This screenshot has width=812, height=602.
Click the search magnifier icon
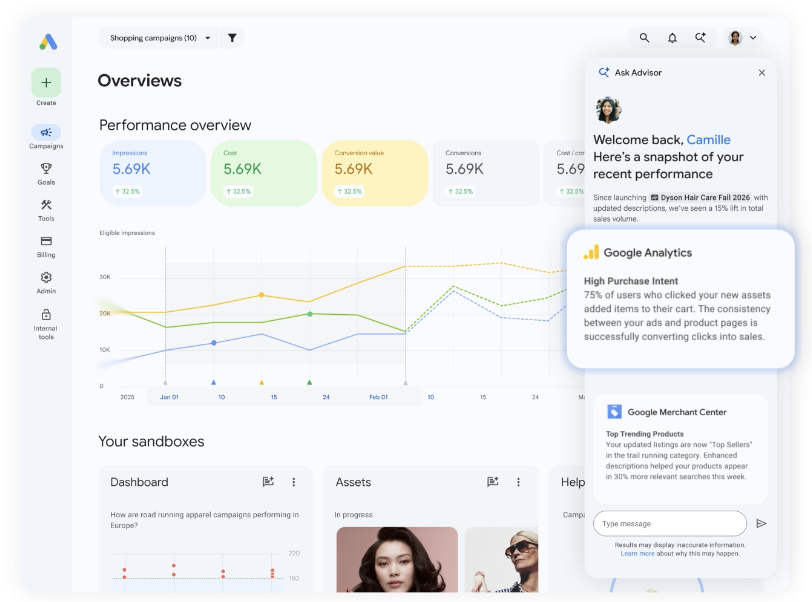click(644, 38)
